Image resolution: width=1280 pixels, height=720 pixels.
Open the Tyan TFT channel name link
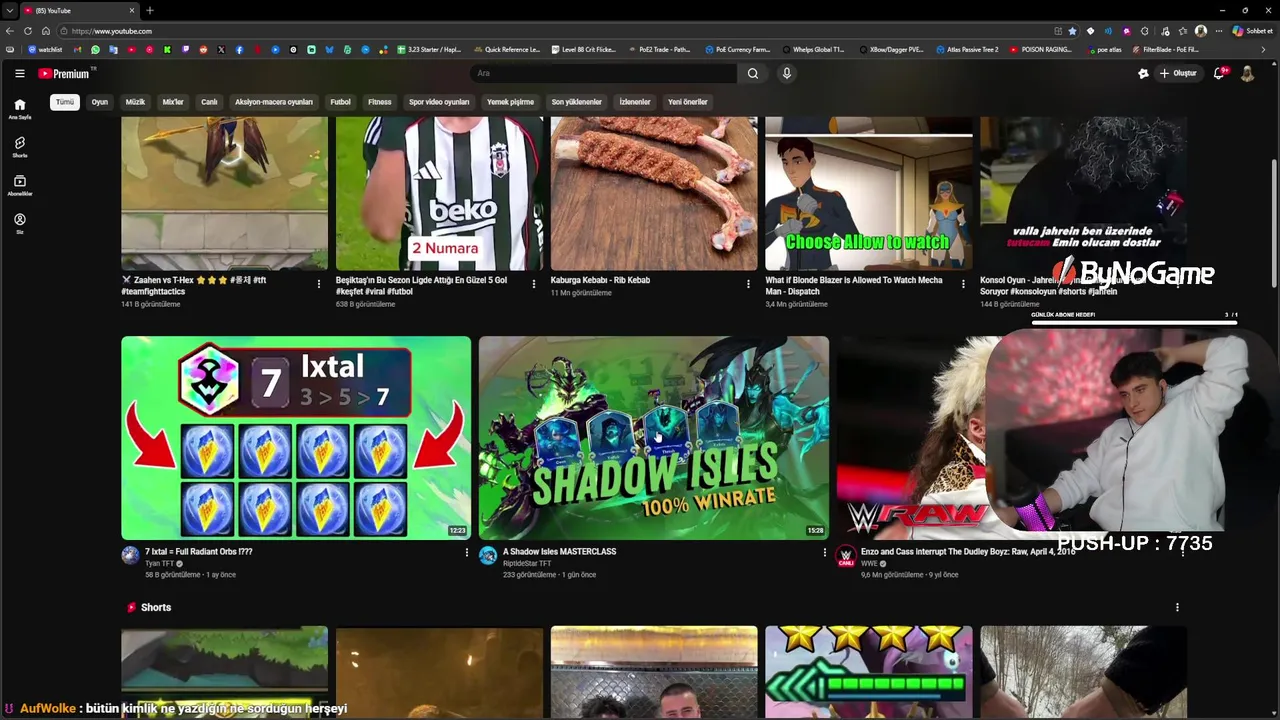click(x=159, y=564)
